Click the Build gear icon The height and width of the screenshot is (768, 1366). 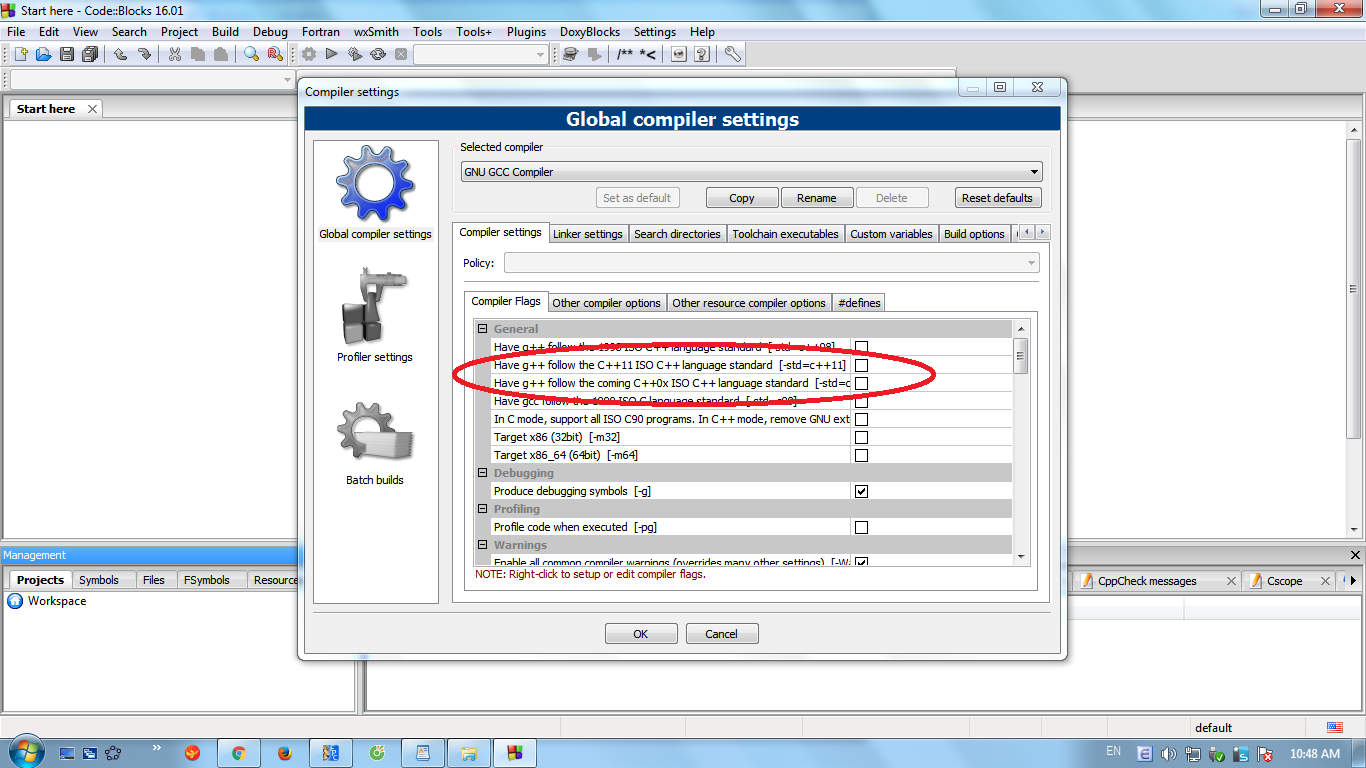tap(309, 54)
